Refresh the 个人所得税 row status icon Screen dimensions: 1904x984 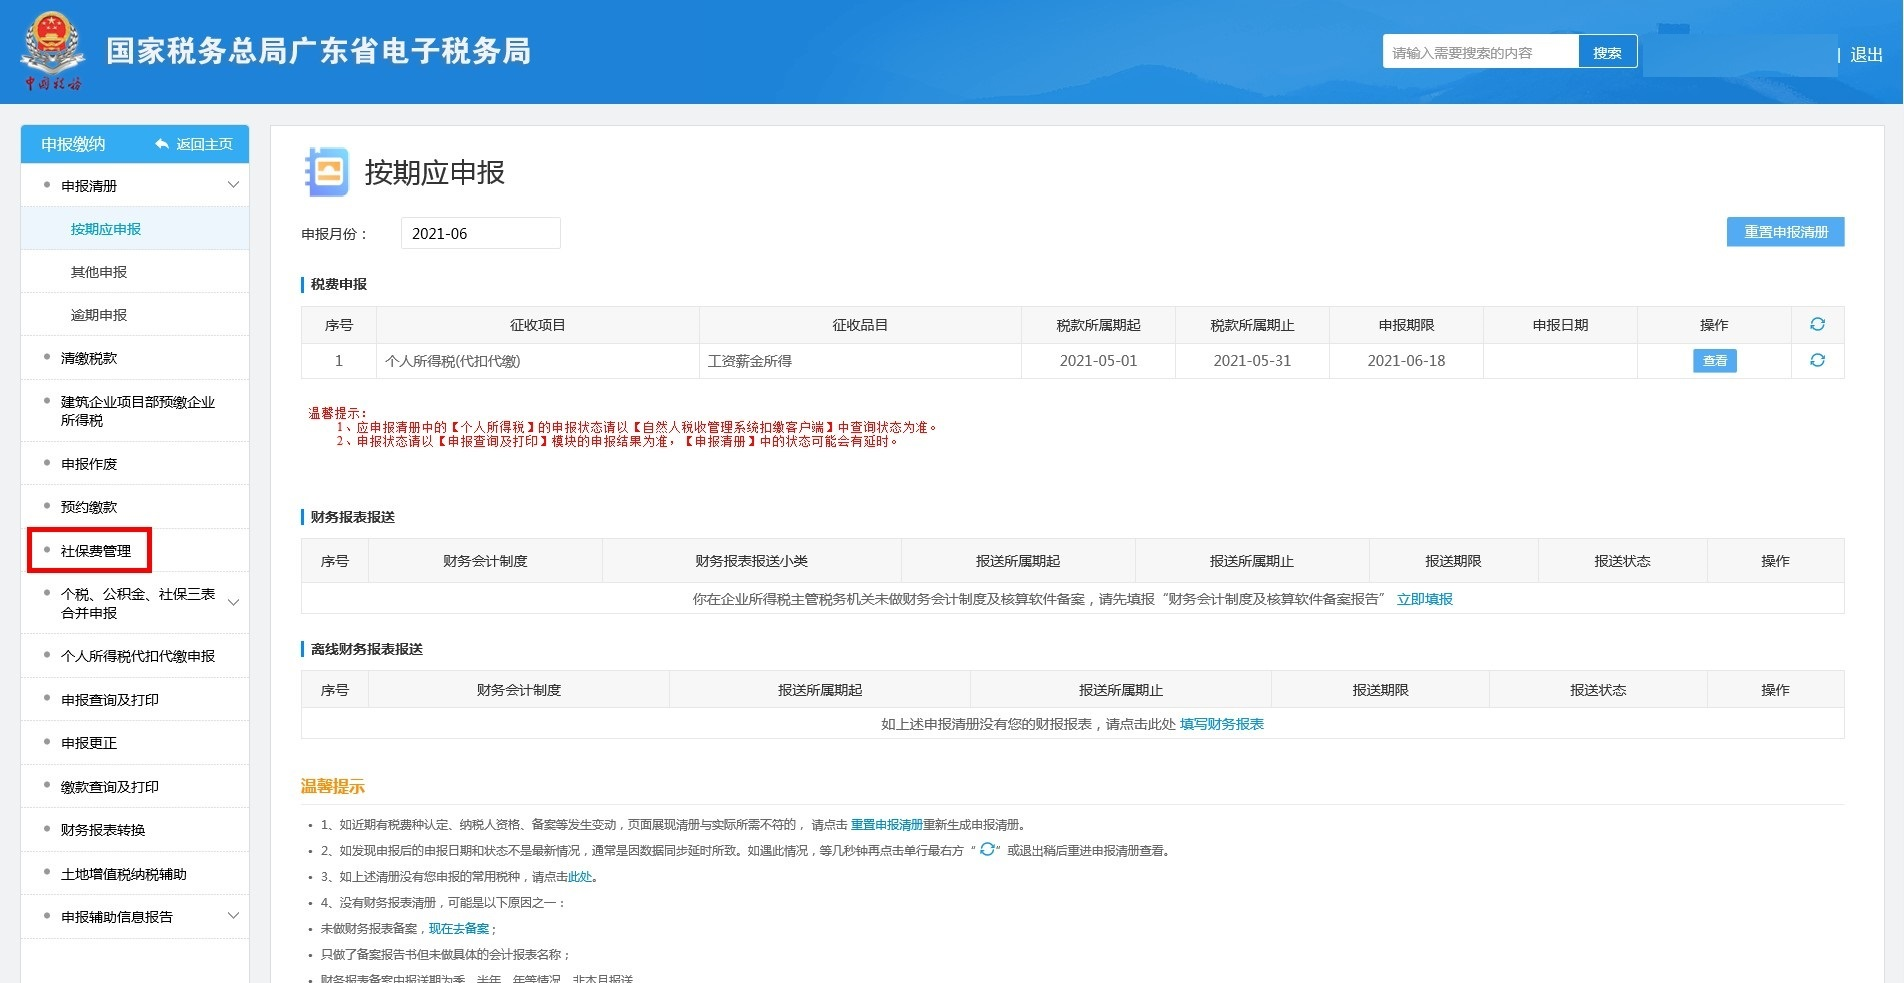pos(1817,360)
